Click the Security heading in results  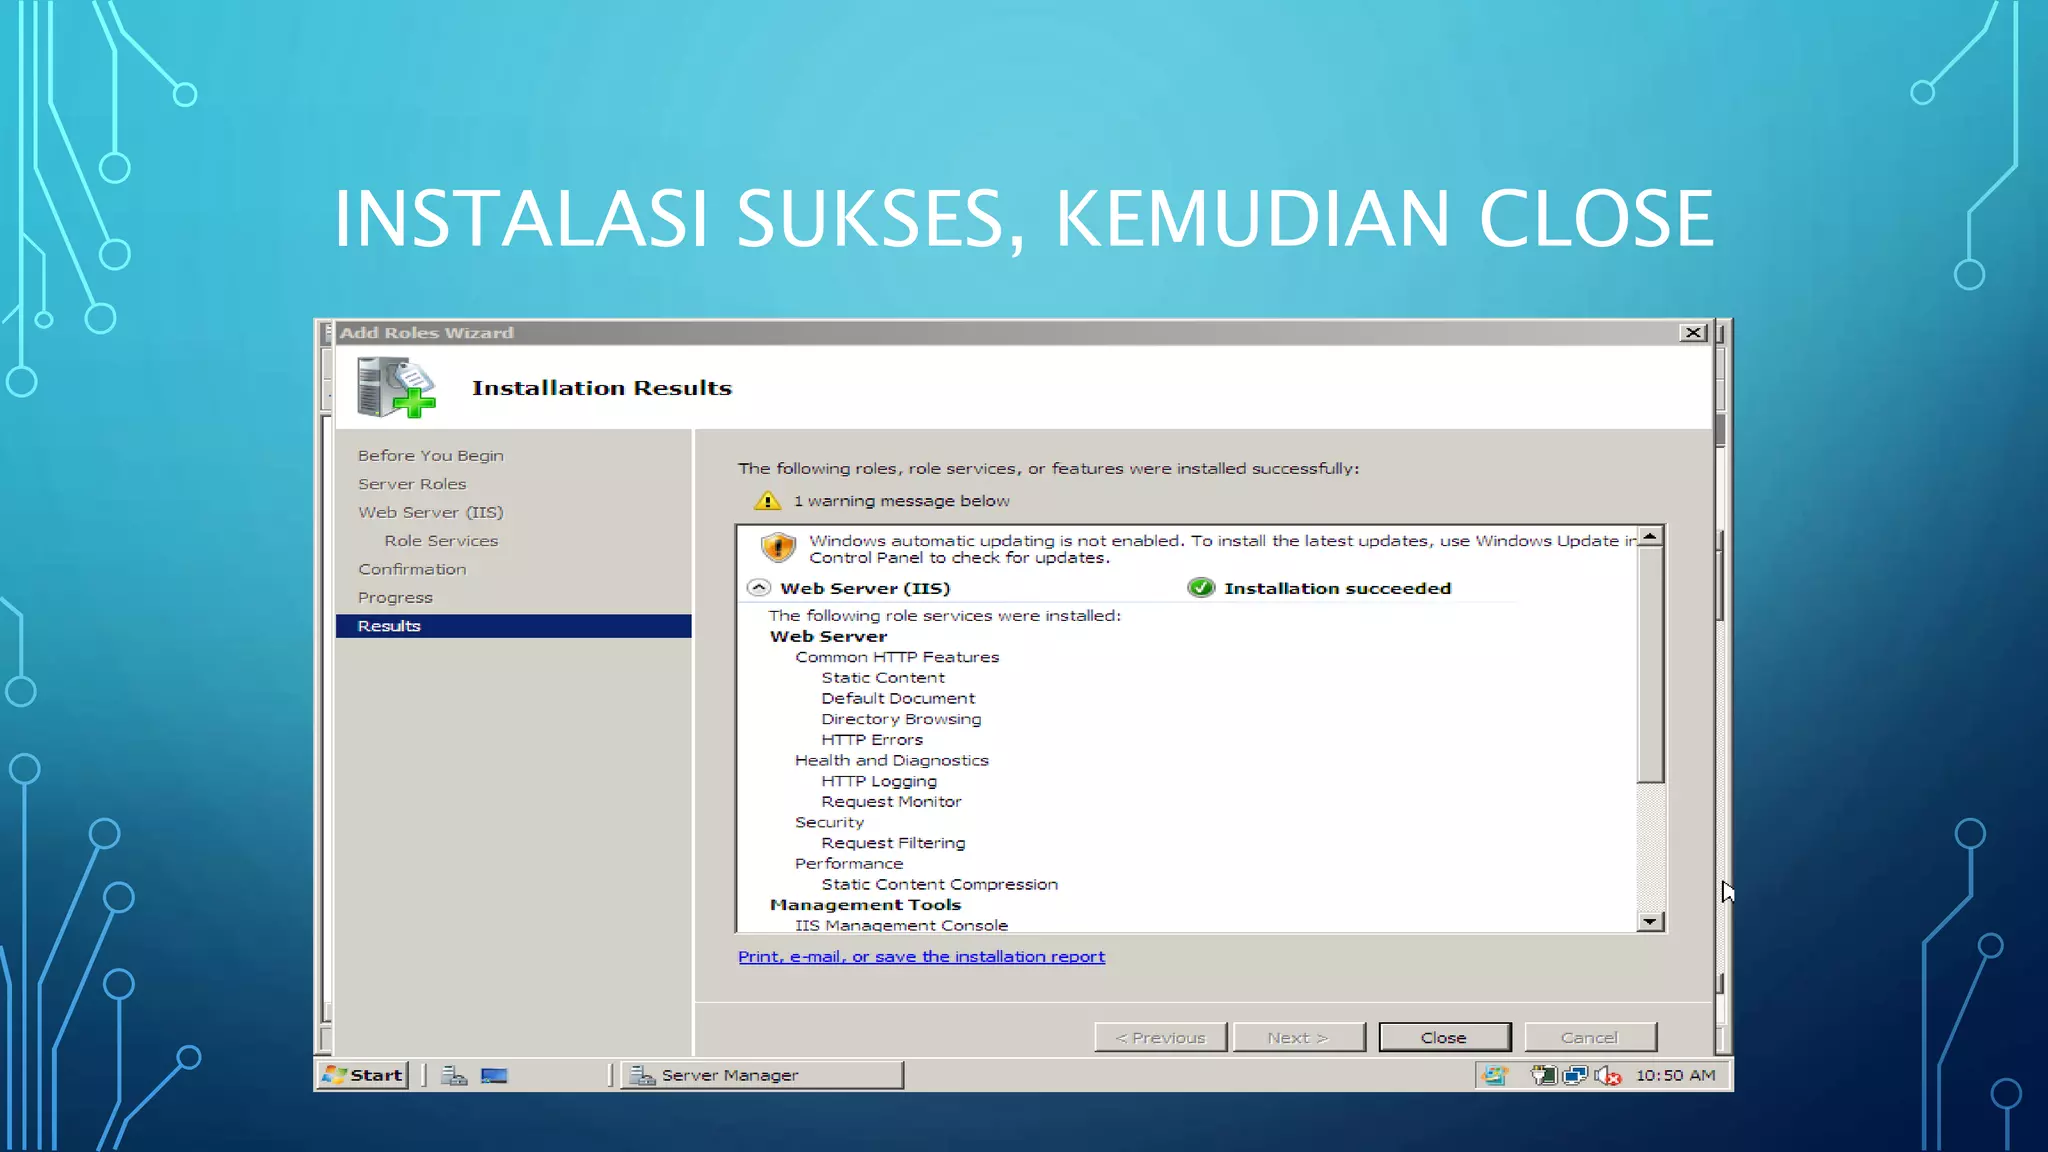pyautogui.click(x=829, y=822)
